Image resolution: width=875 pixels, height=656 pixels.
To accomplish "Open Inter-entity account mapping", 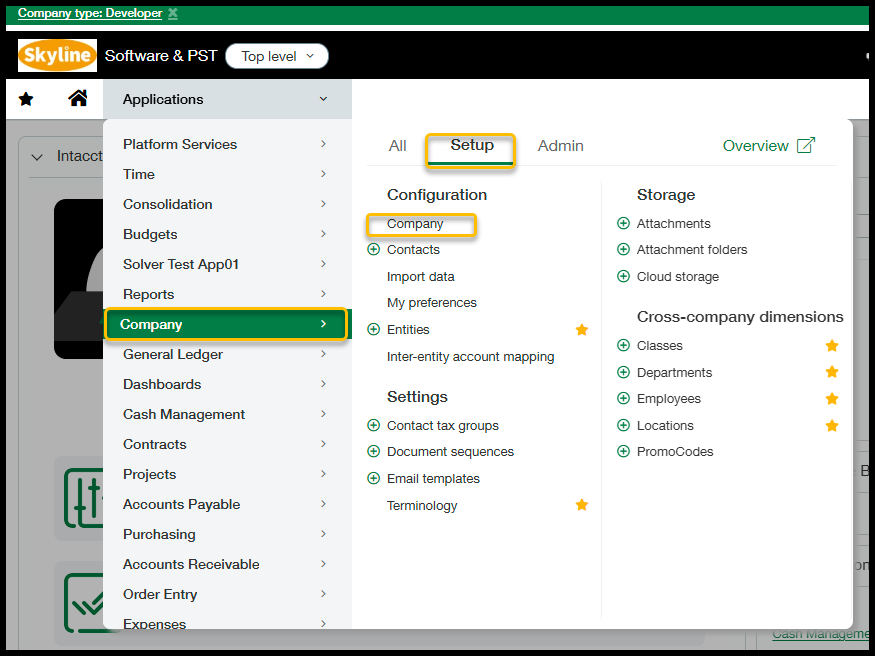I will 470,357.
